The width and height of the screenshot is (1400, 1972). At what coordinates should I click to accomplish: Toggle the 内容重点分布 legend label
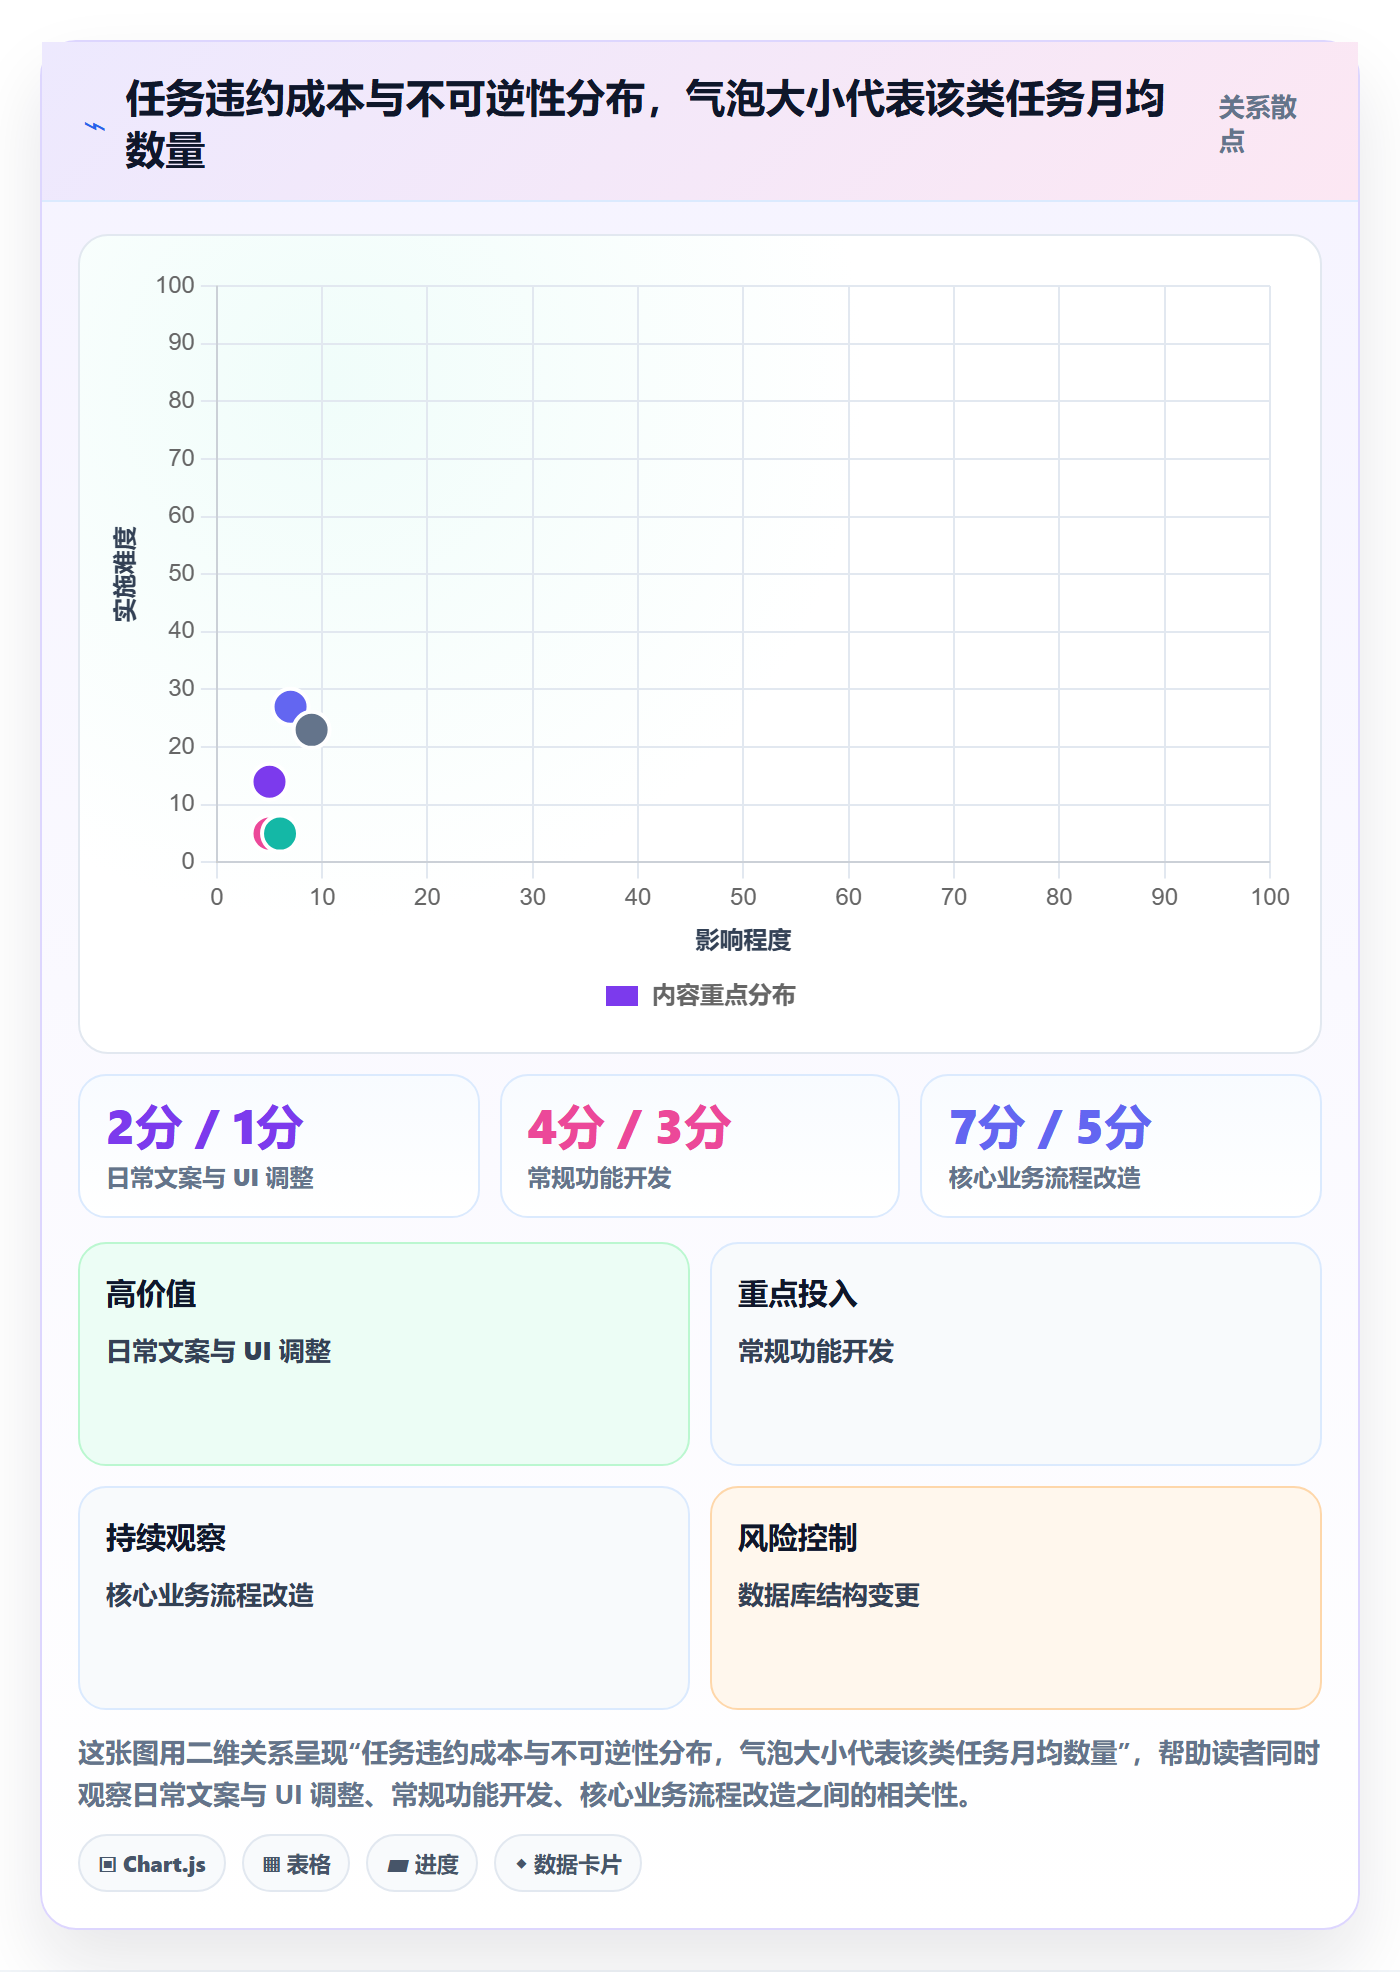tap(723, 996)
